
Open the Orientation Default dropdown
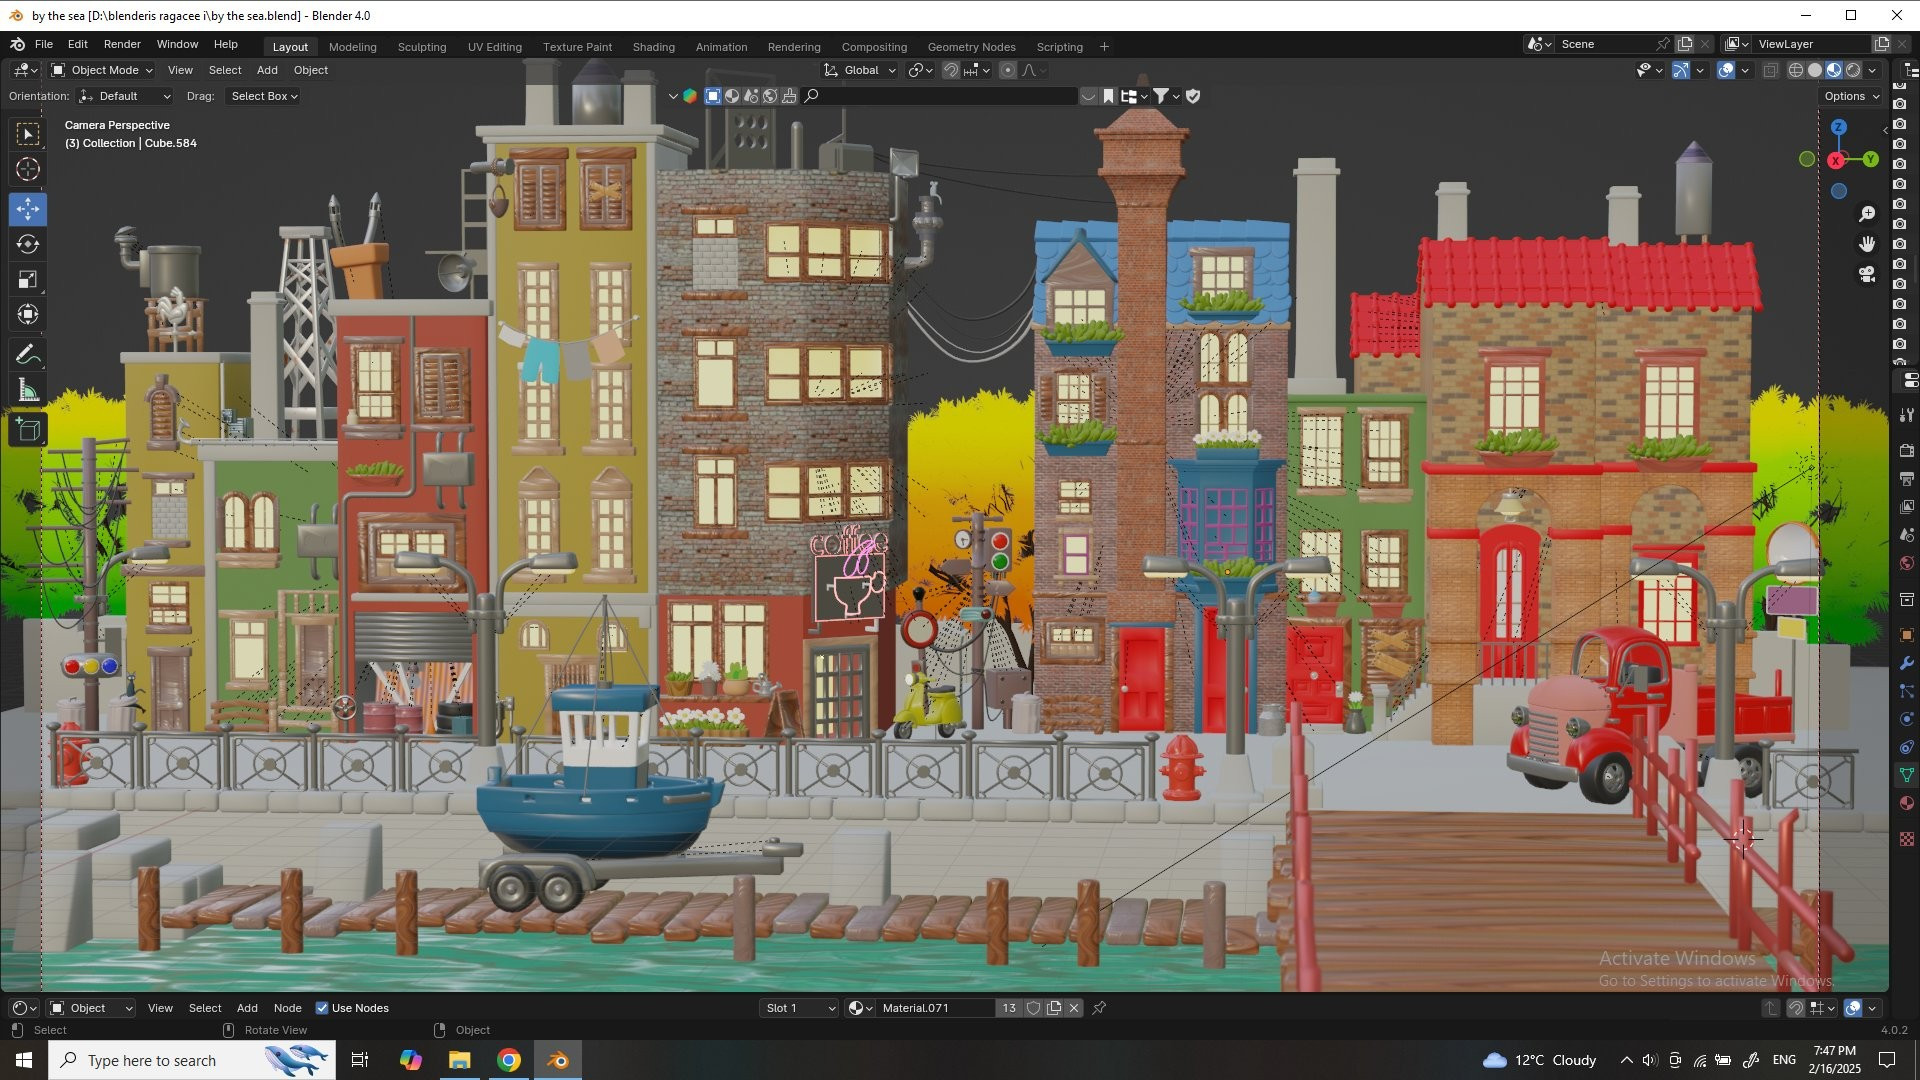click(125, 96)
